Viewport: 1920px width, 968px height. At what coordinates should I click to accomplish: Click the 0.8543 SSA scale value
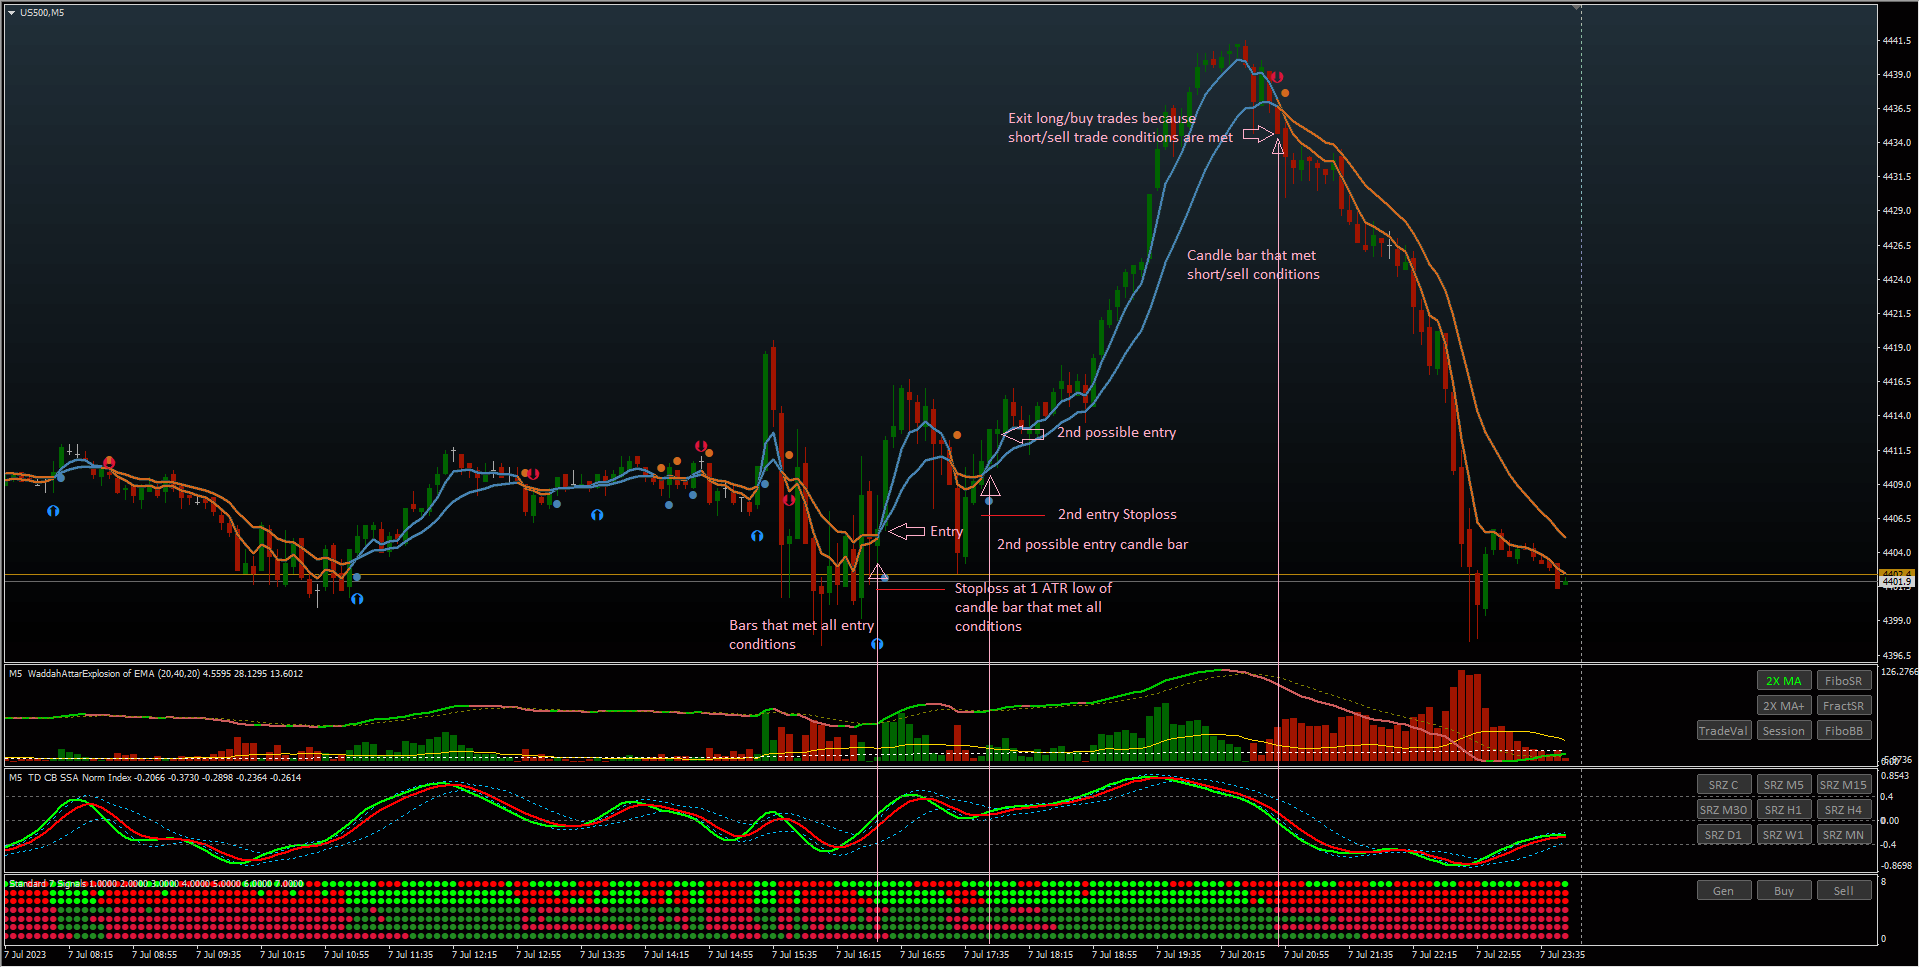[1895, 776]
